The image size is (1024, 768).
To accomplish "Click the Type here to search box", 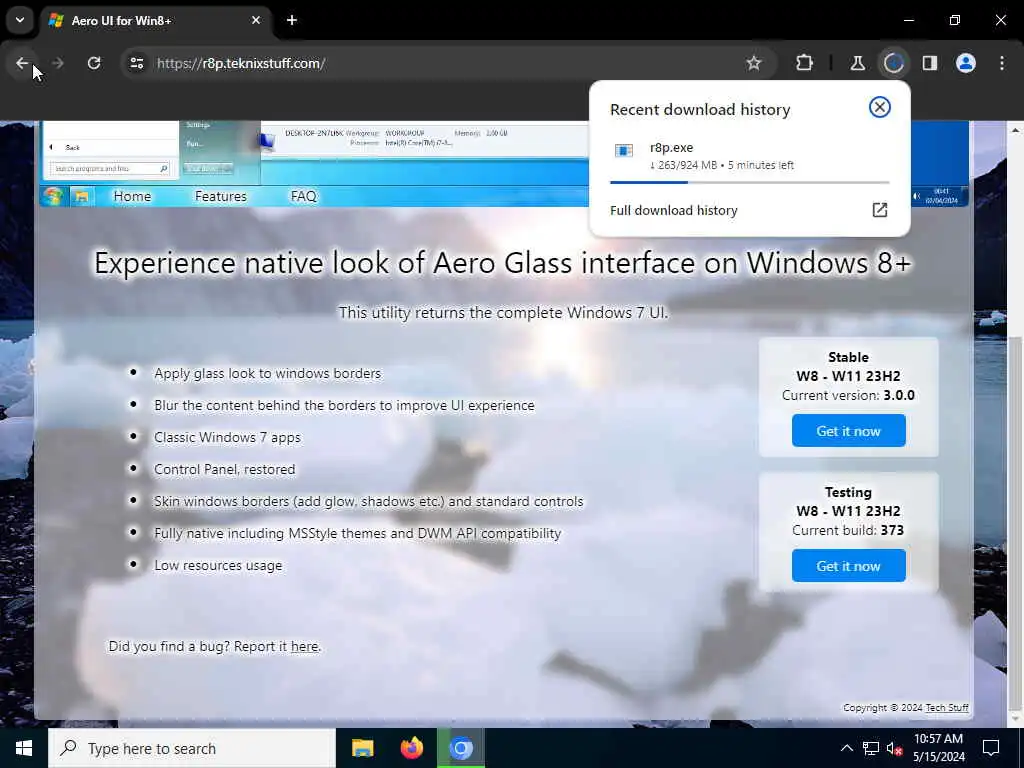I will [192, 748].
